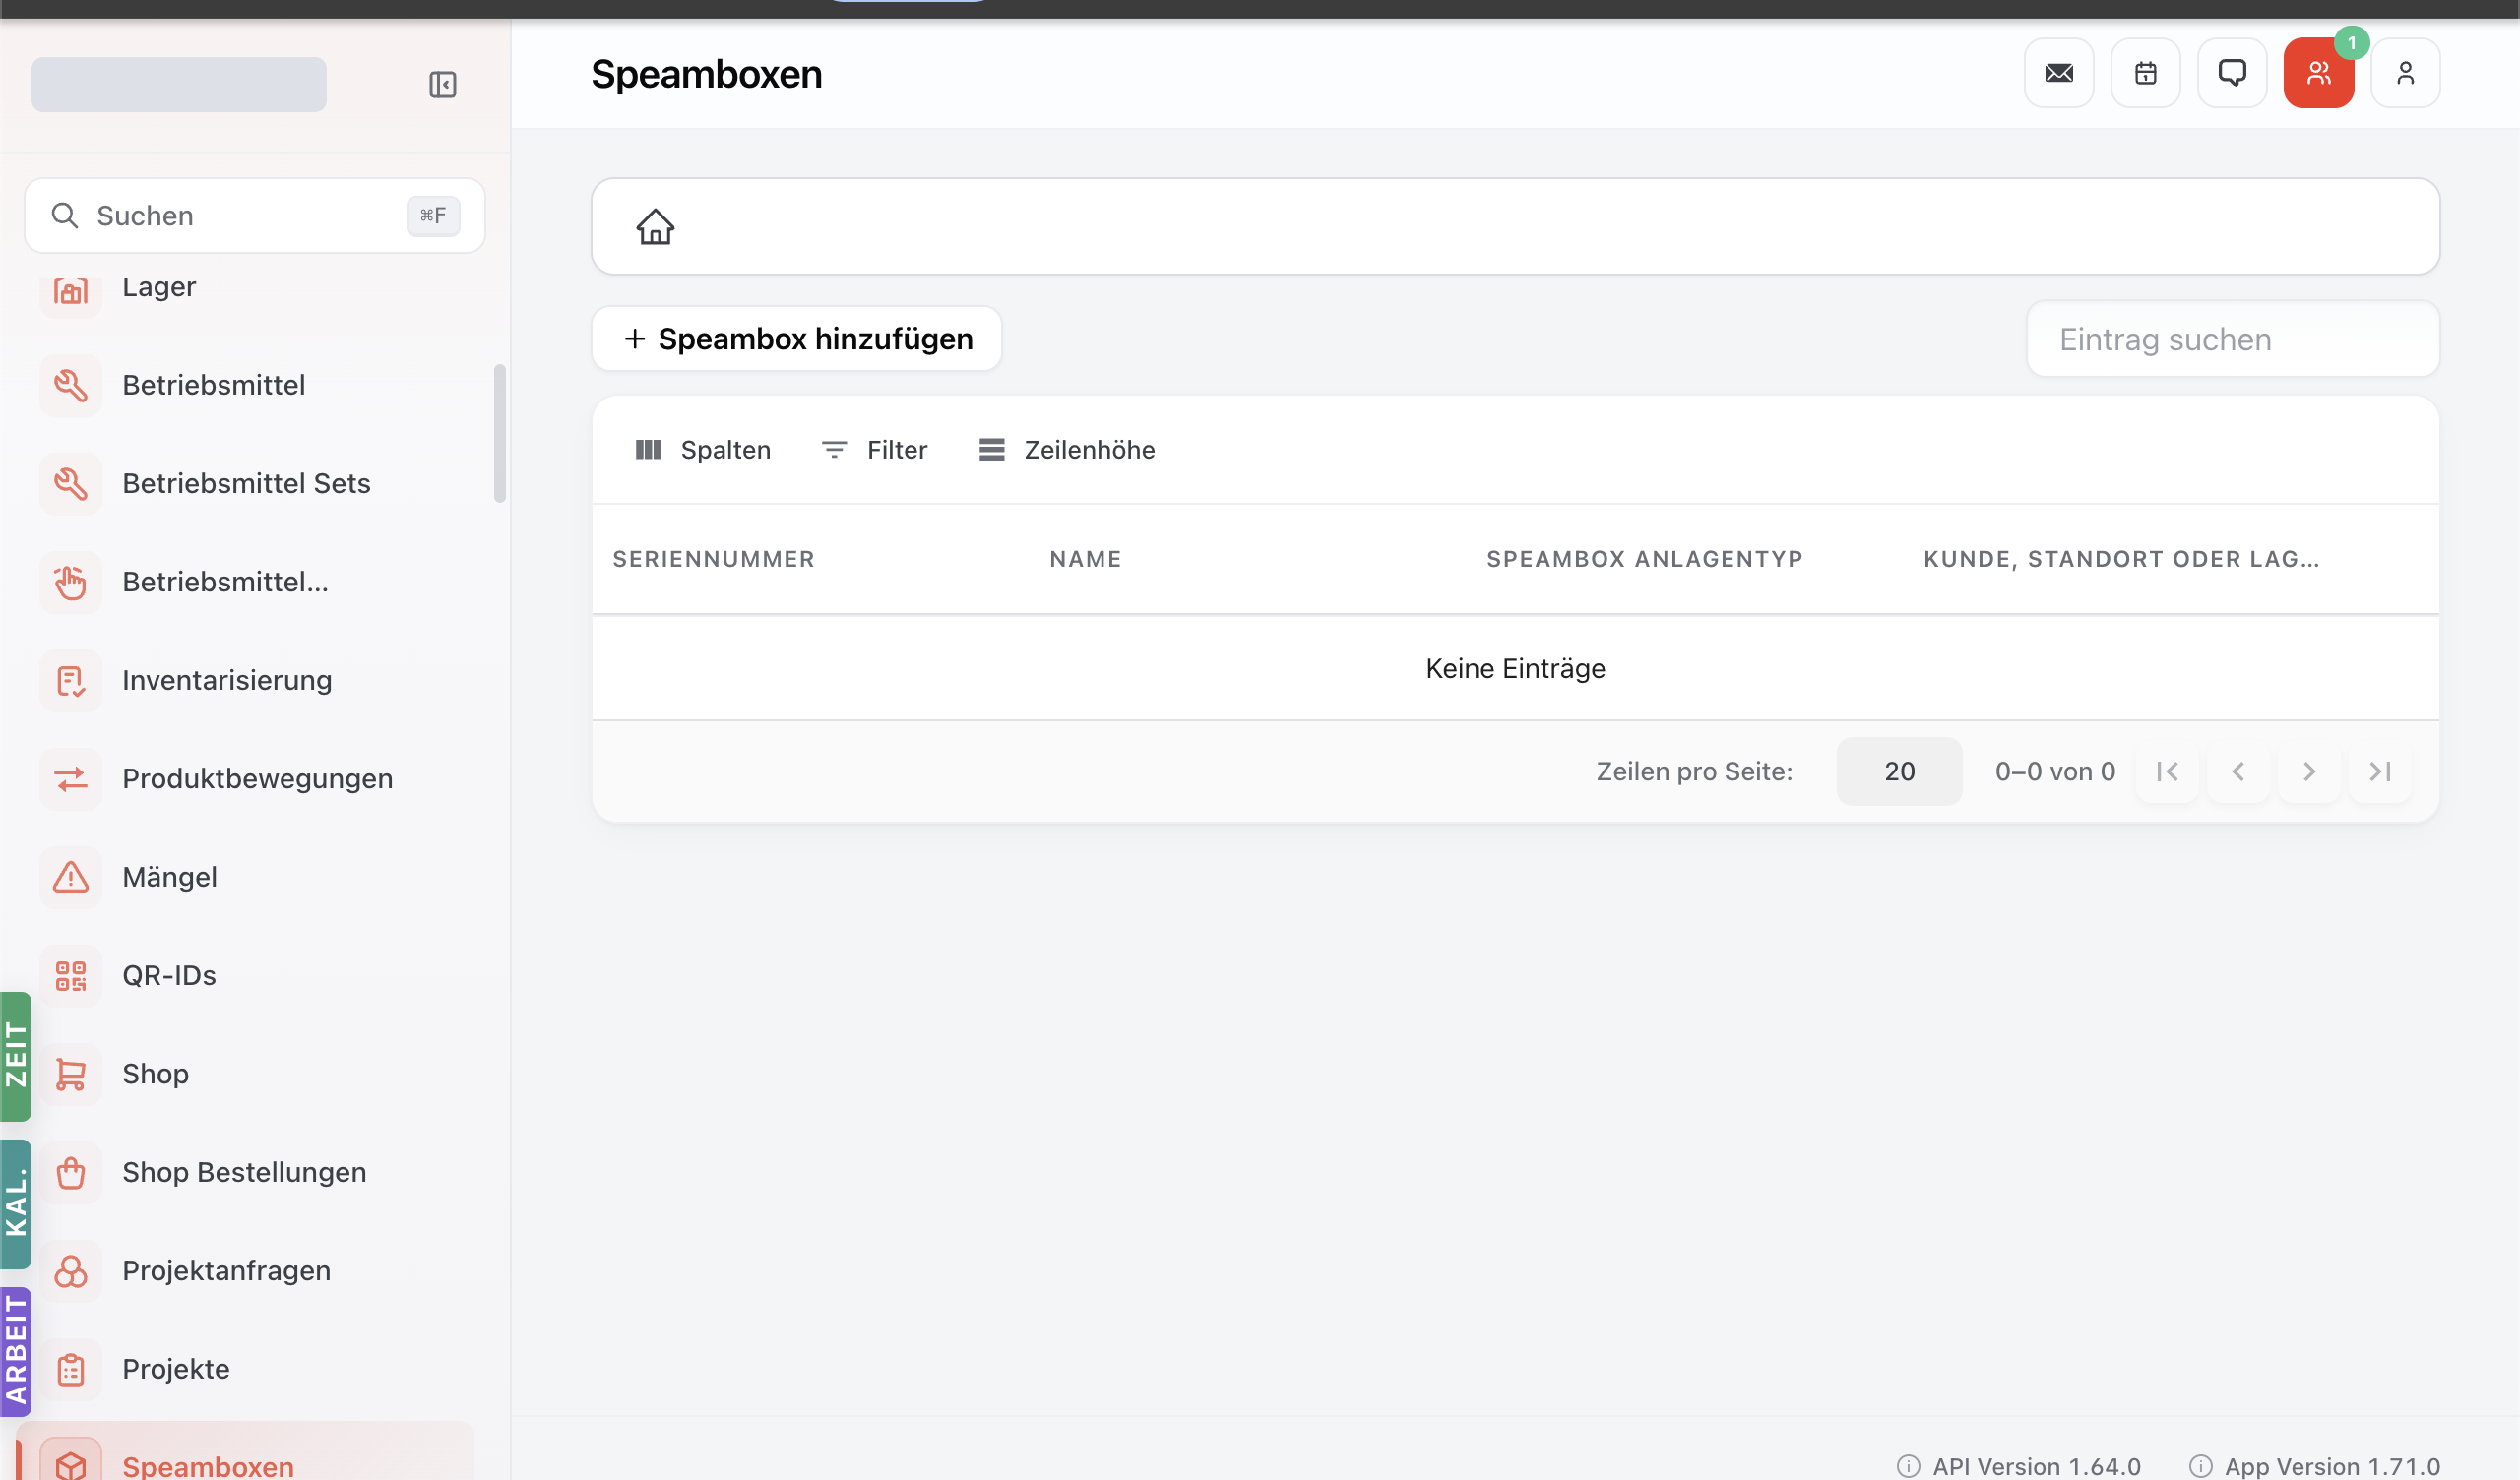Focus the Suchen sidebar search field
Image resolution: width=2520 pixels, height=1480 pixels.
(x=254, y=215)
